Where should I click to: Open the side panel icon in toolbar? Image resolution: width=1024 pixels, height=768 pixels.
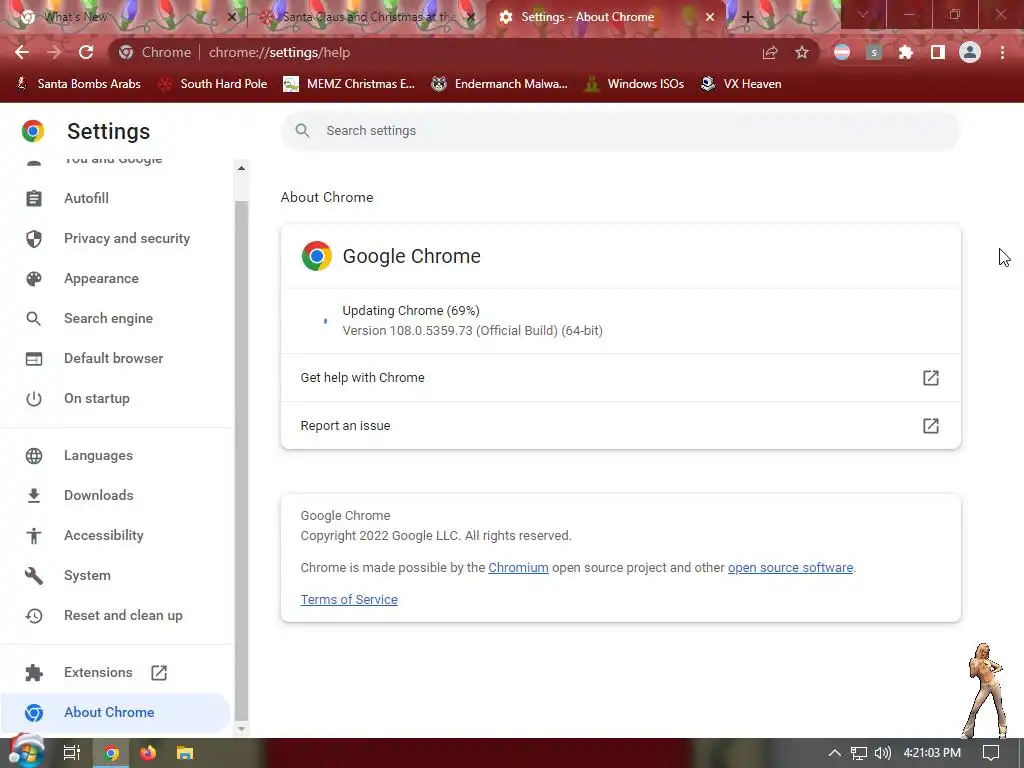tap(937, 52)
